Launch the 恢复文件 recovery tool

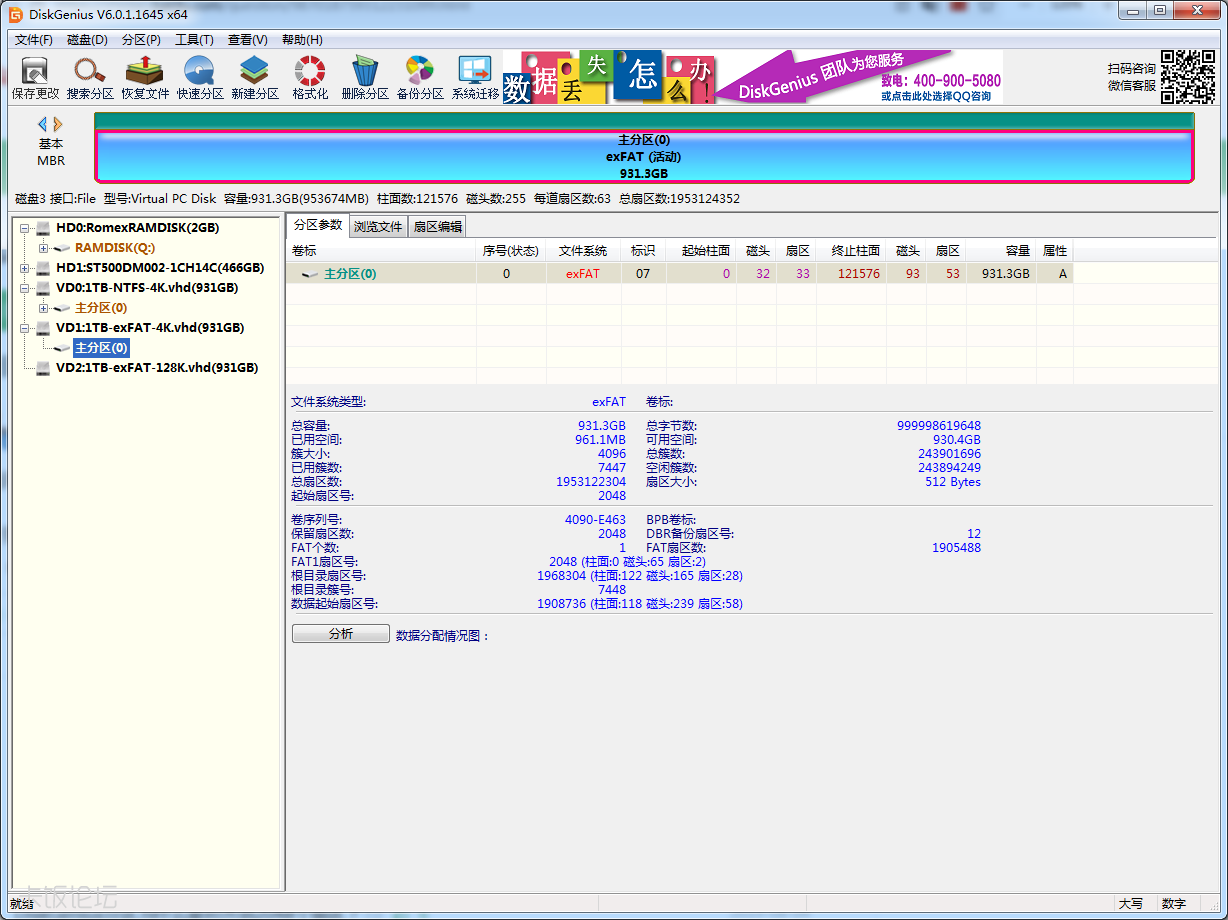click(x=143, y=76)
